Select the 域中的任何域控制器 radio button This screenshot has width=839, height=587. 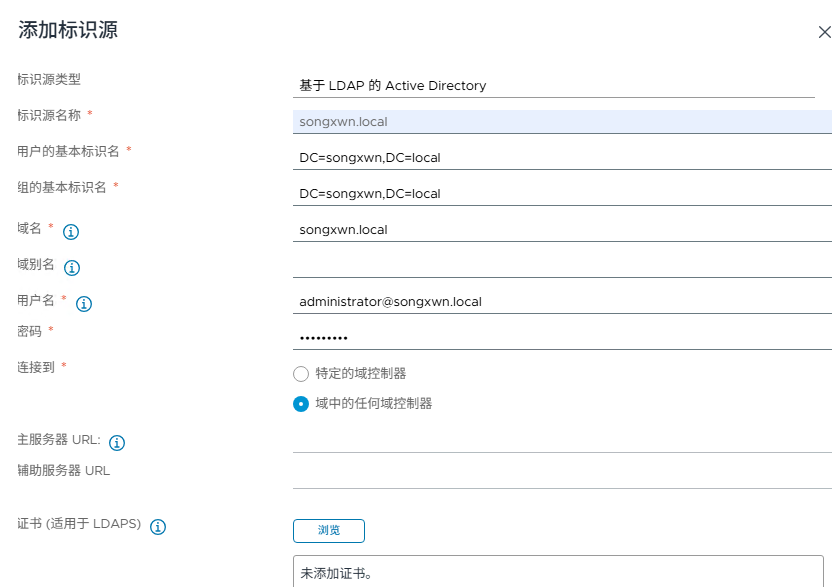[x=301, y=404]
